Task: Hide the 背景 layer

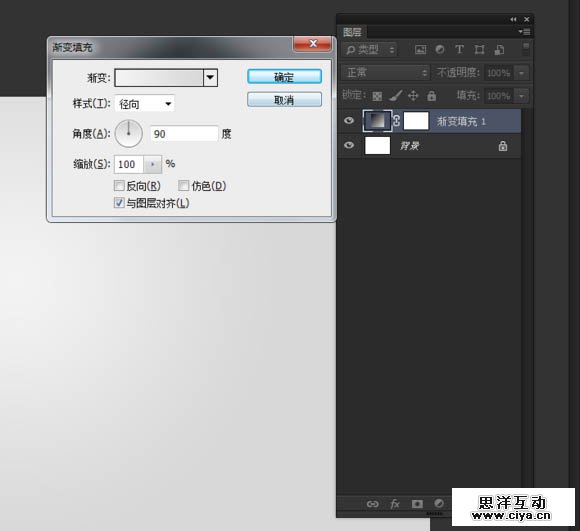Action: 349,145
